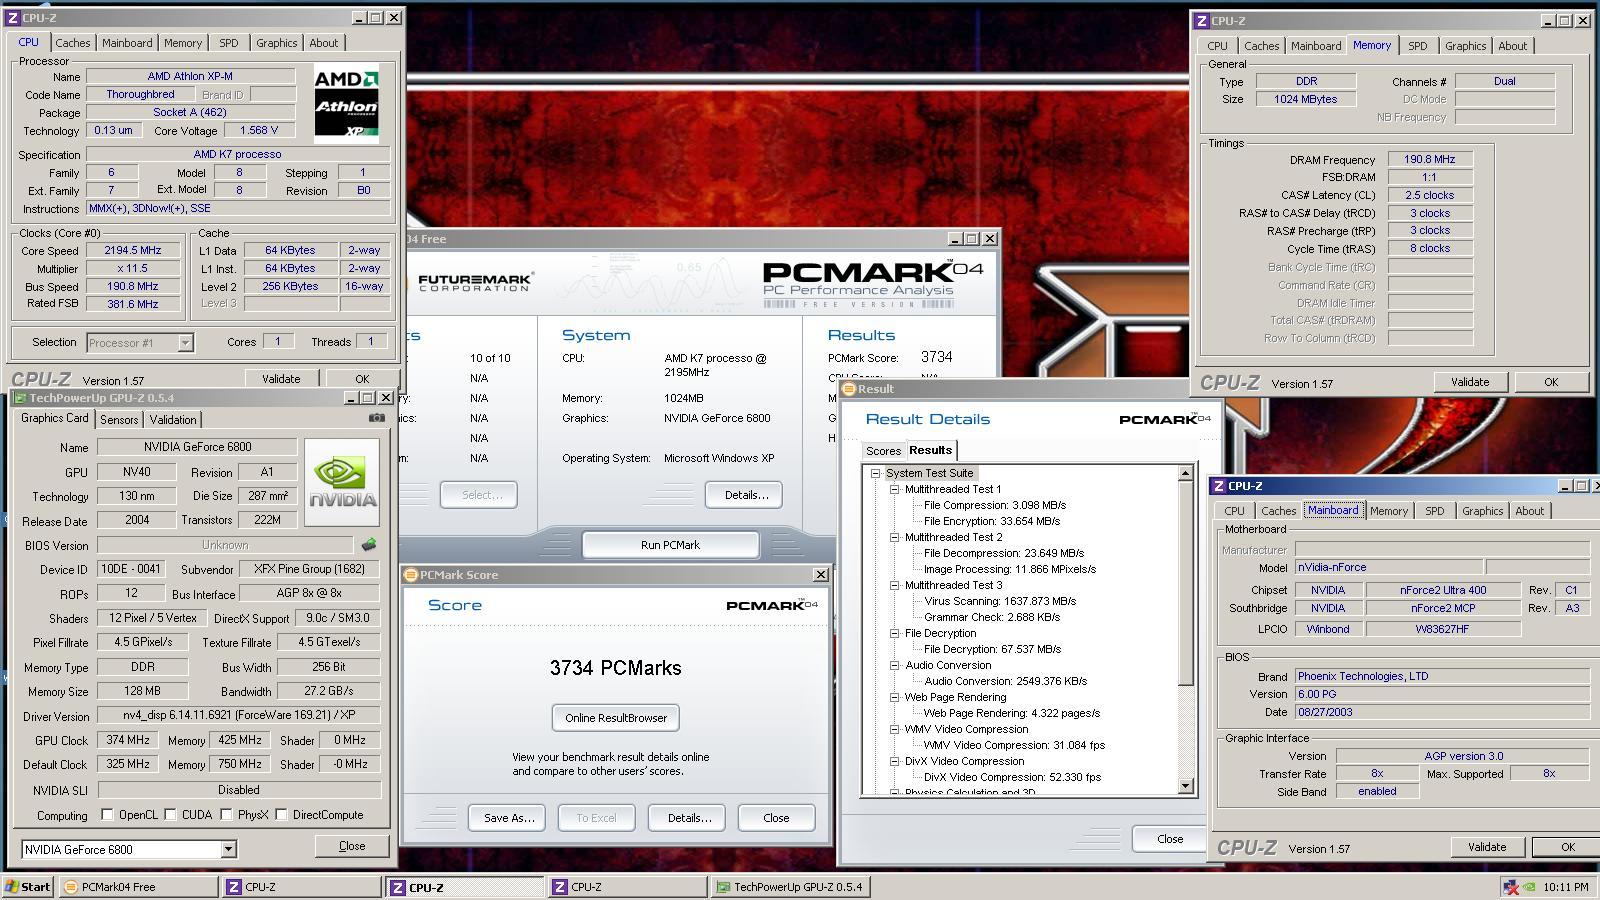Viewport: 1600px width, 900px height.
Task: Click Validate in the top-left CPU-Z window
Action: tap(281, 379)
